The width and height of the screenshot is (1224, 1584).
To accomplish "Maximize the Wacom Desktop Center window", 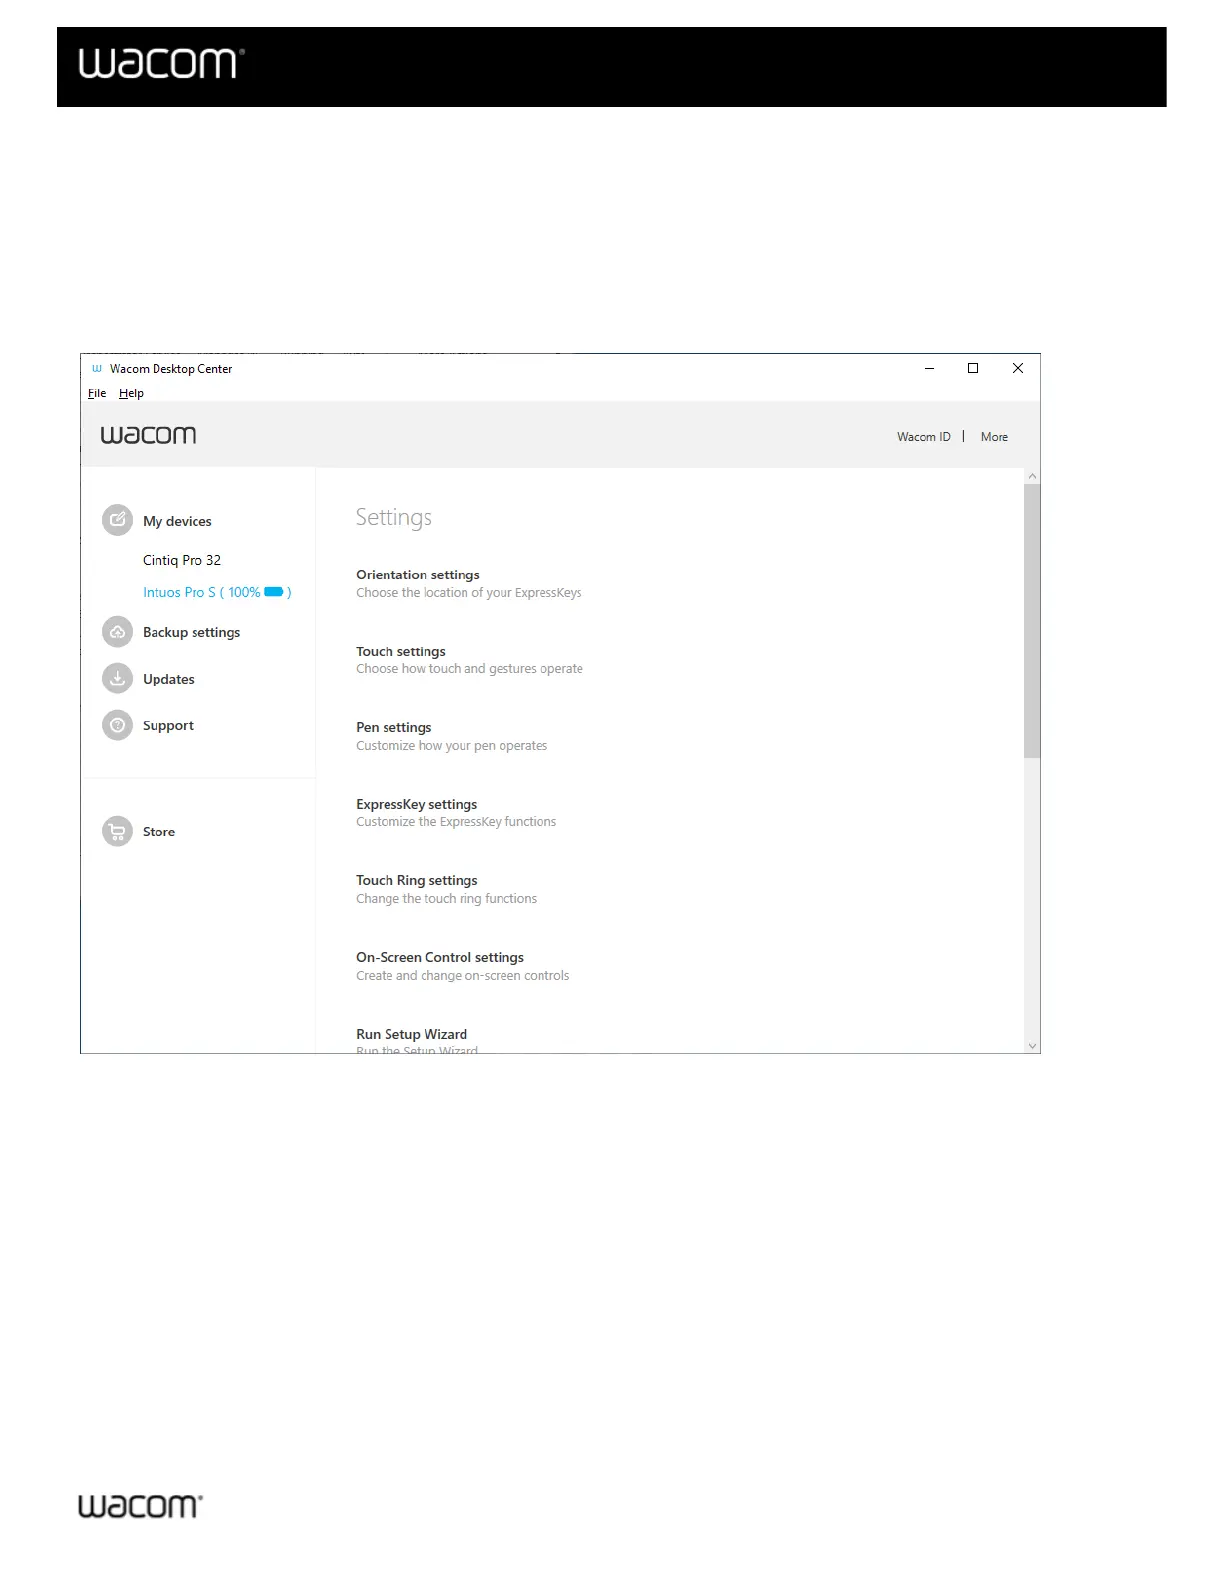I will click(973, 368).
